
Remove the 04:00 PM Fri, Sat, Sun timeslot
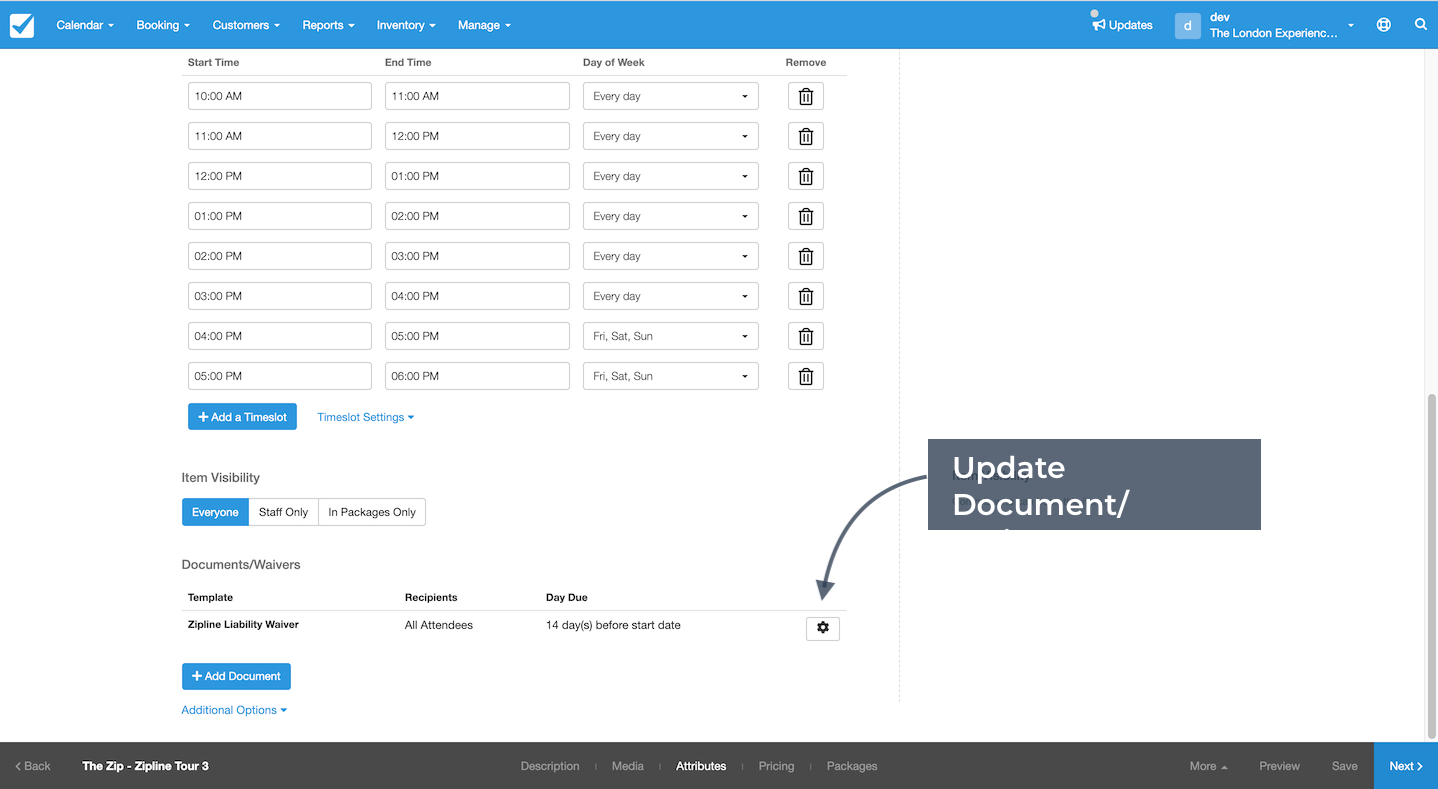pyautogui.click(x=806, y=337)
